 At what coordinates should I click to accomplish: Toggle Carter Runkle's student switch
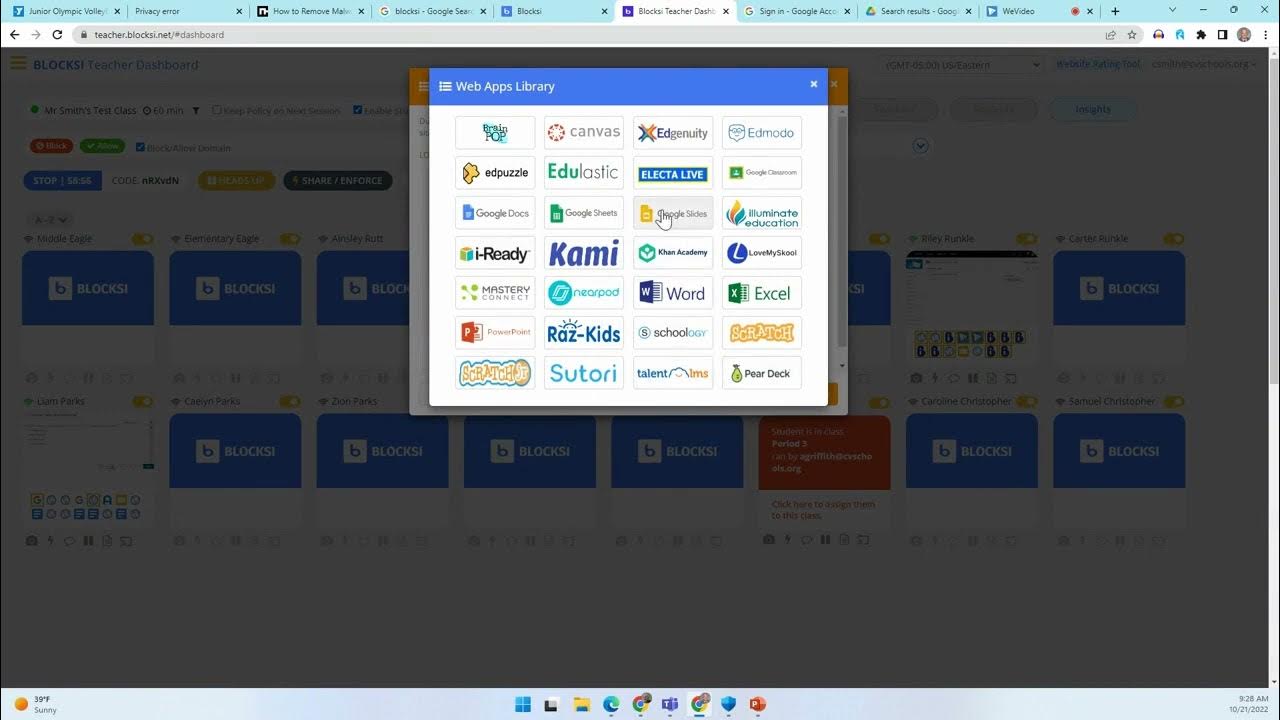(1174, 239)
